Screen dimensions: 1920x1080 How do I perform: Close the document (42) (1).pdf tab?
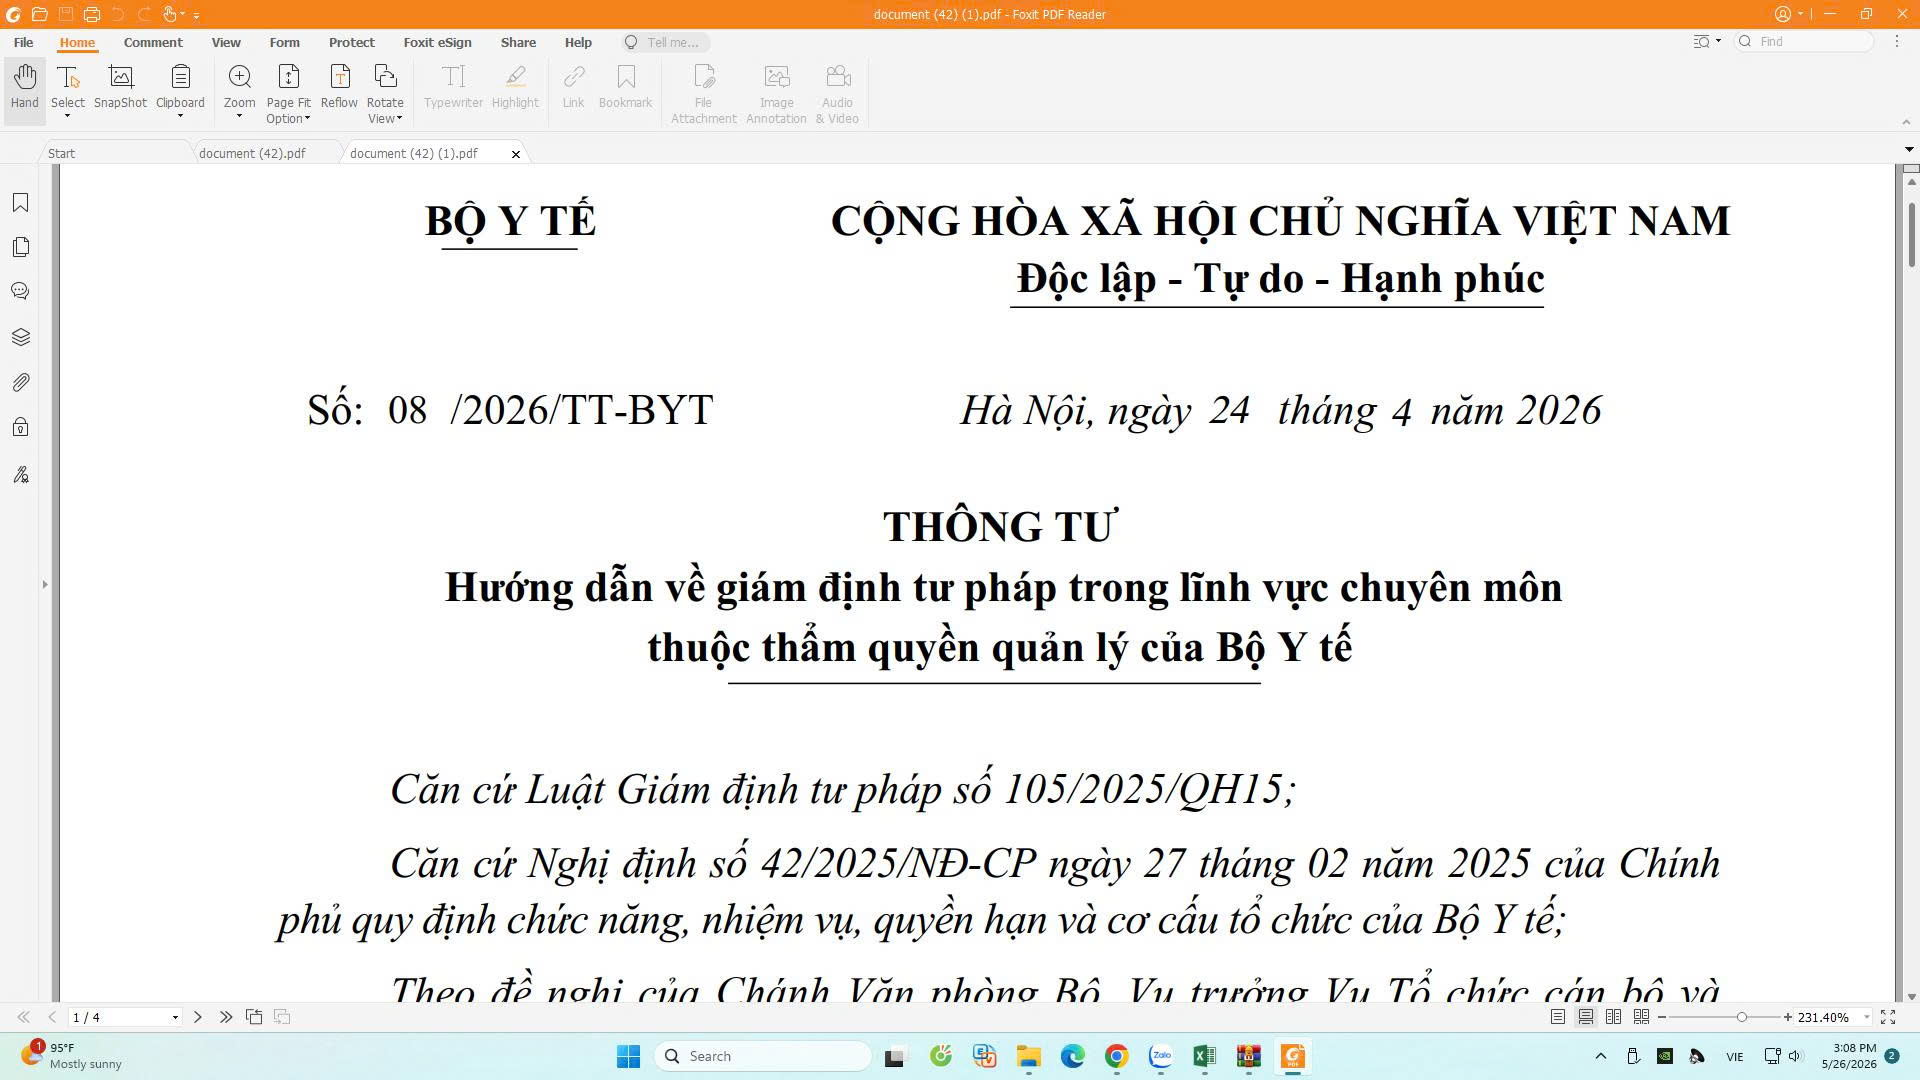(x=516, y=154)
